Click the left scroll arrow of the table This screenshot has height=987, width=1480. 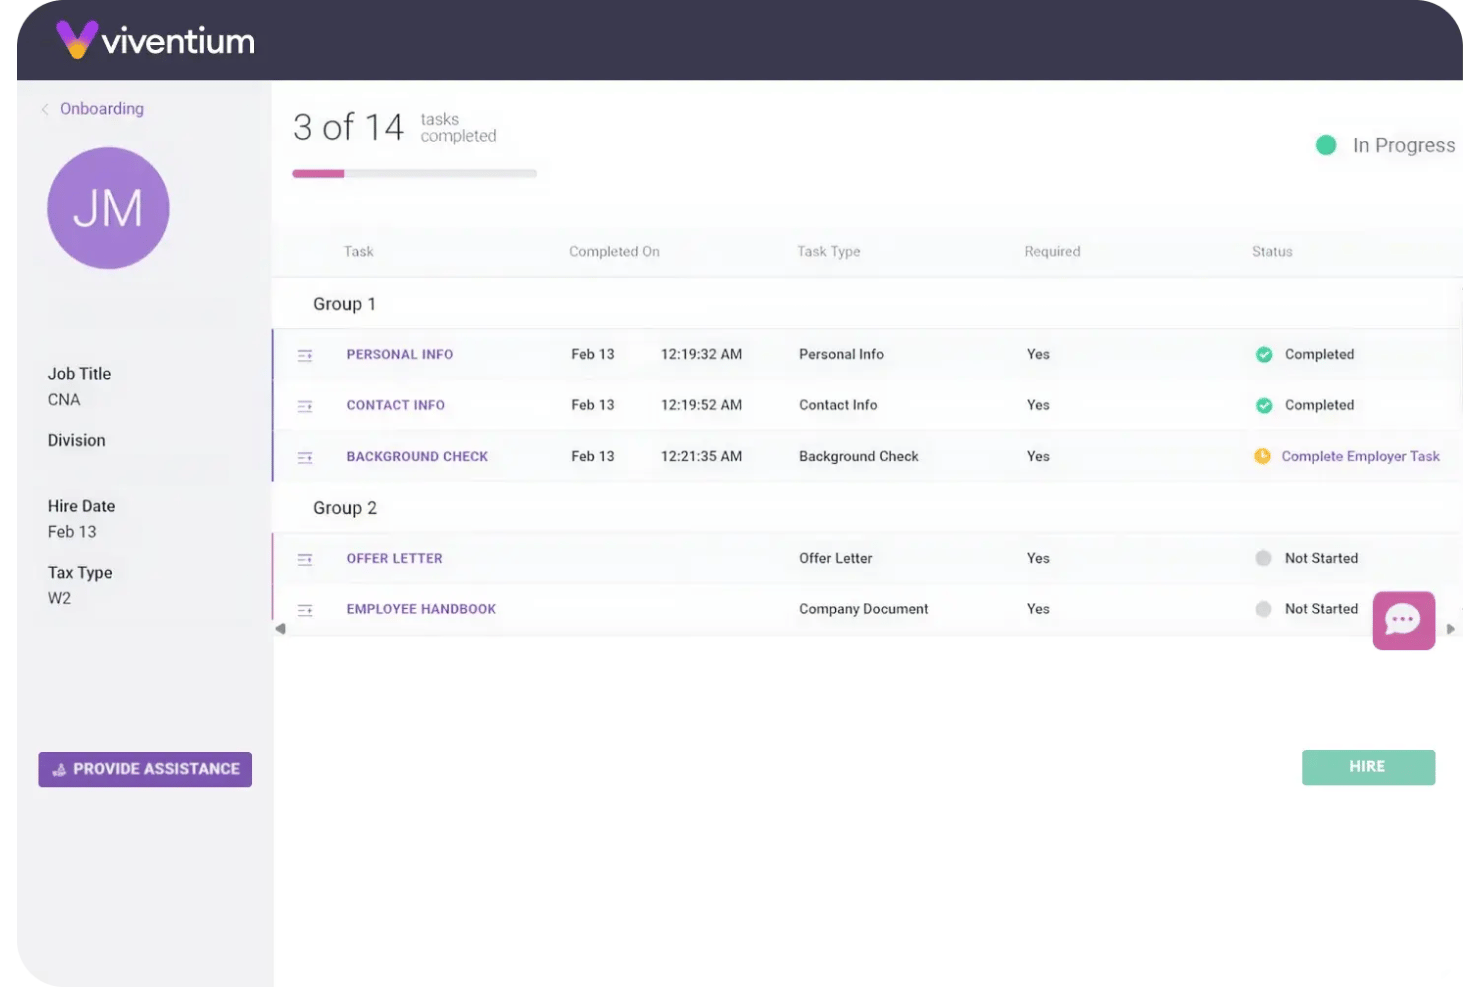[281, 629]
